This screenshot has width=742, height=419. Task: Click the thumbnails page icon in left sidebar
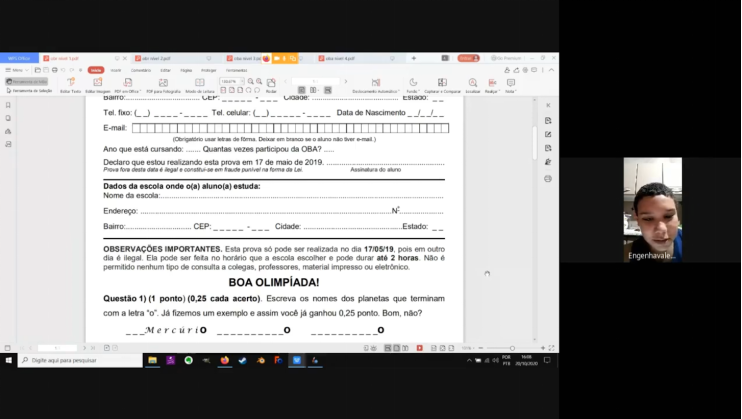tap(8, 118)
